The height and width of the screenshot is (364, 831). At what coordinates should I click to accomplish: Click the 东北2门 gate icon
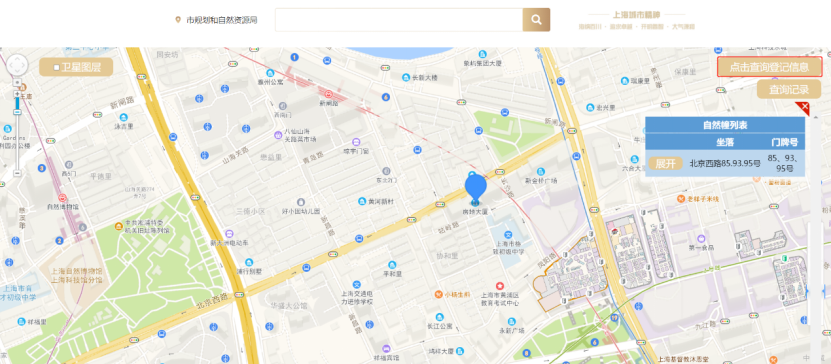(386, 171)
